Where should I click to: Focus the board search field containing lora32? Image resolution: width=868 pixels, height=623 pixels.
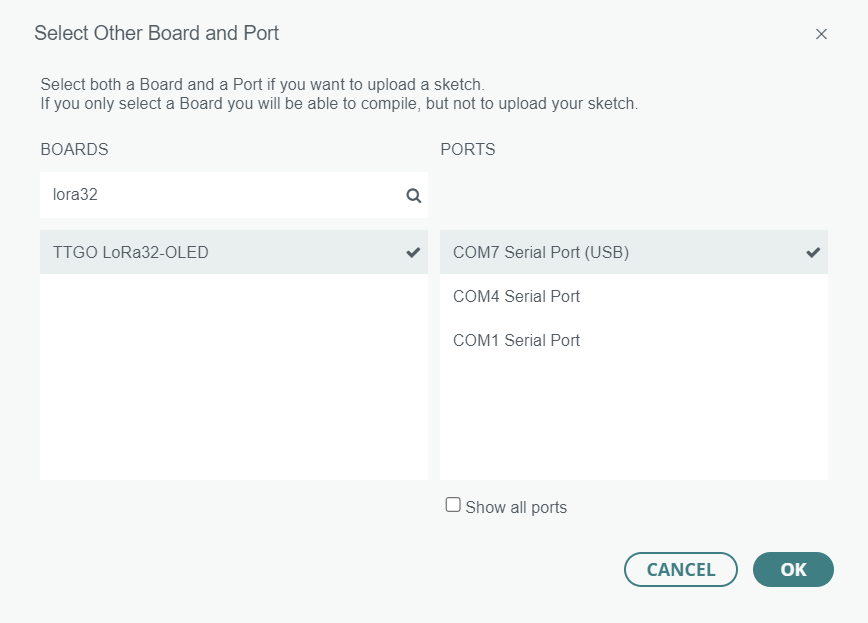[220, 196]
